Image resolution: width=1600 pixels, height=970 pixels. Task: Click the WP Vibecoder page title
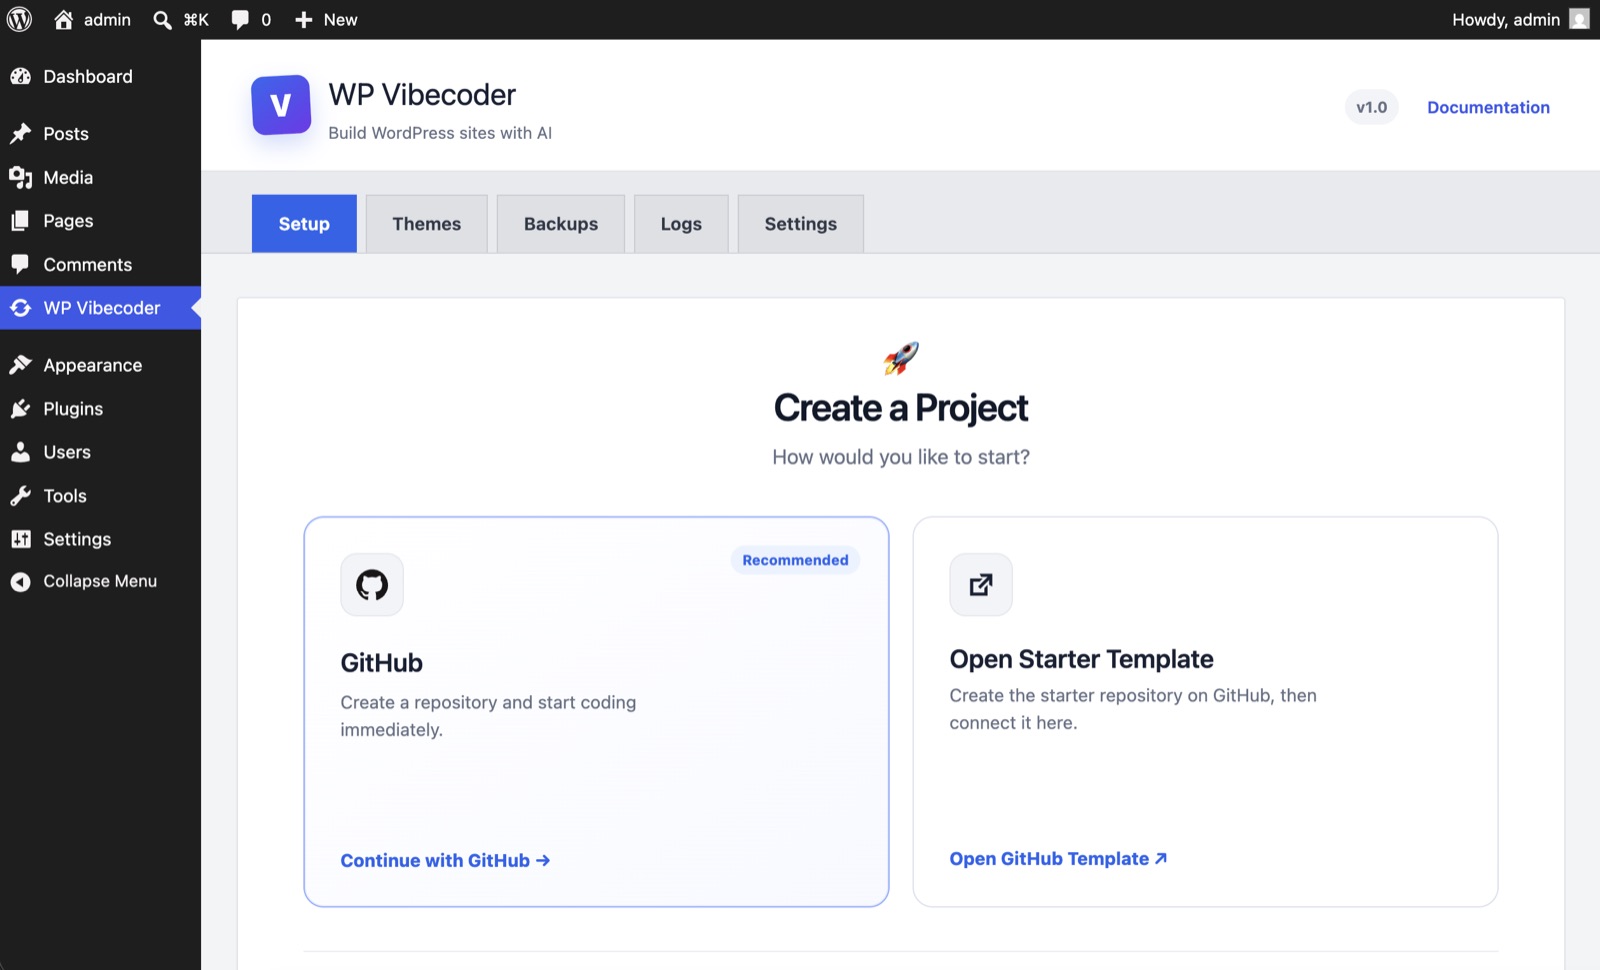click(x=422, y=95)
